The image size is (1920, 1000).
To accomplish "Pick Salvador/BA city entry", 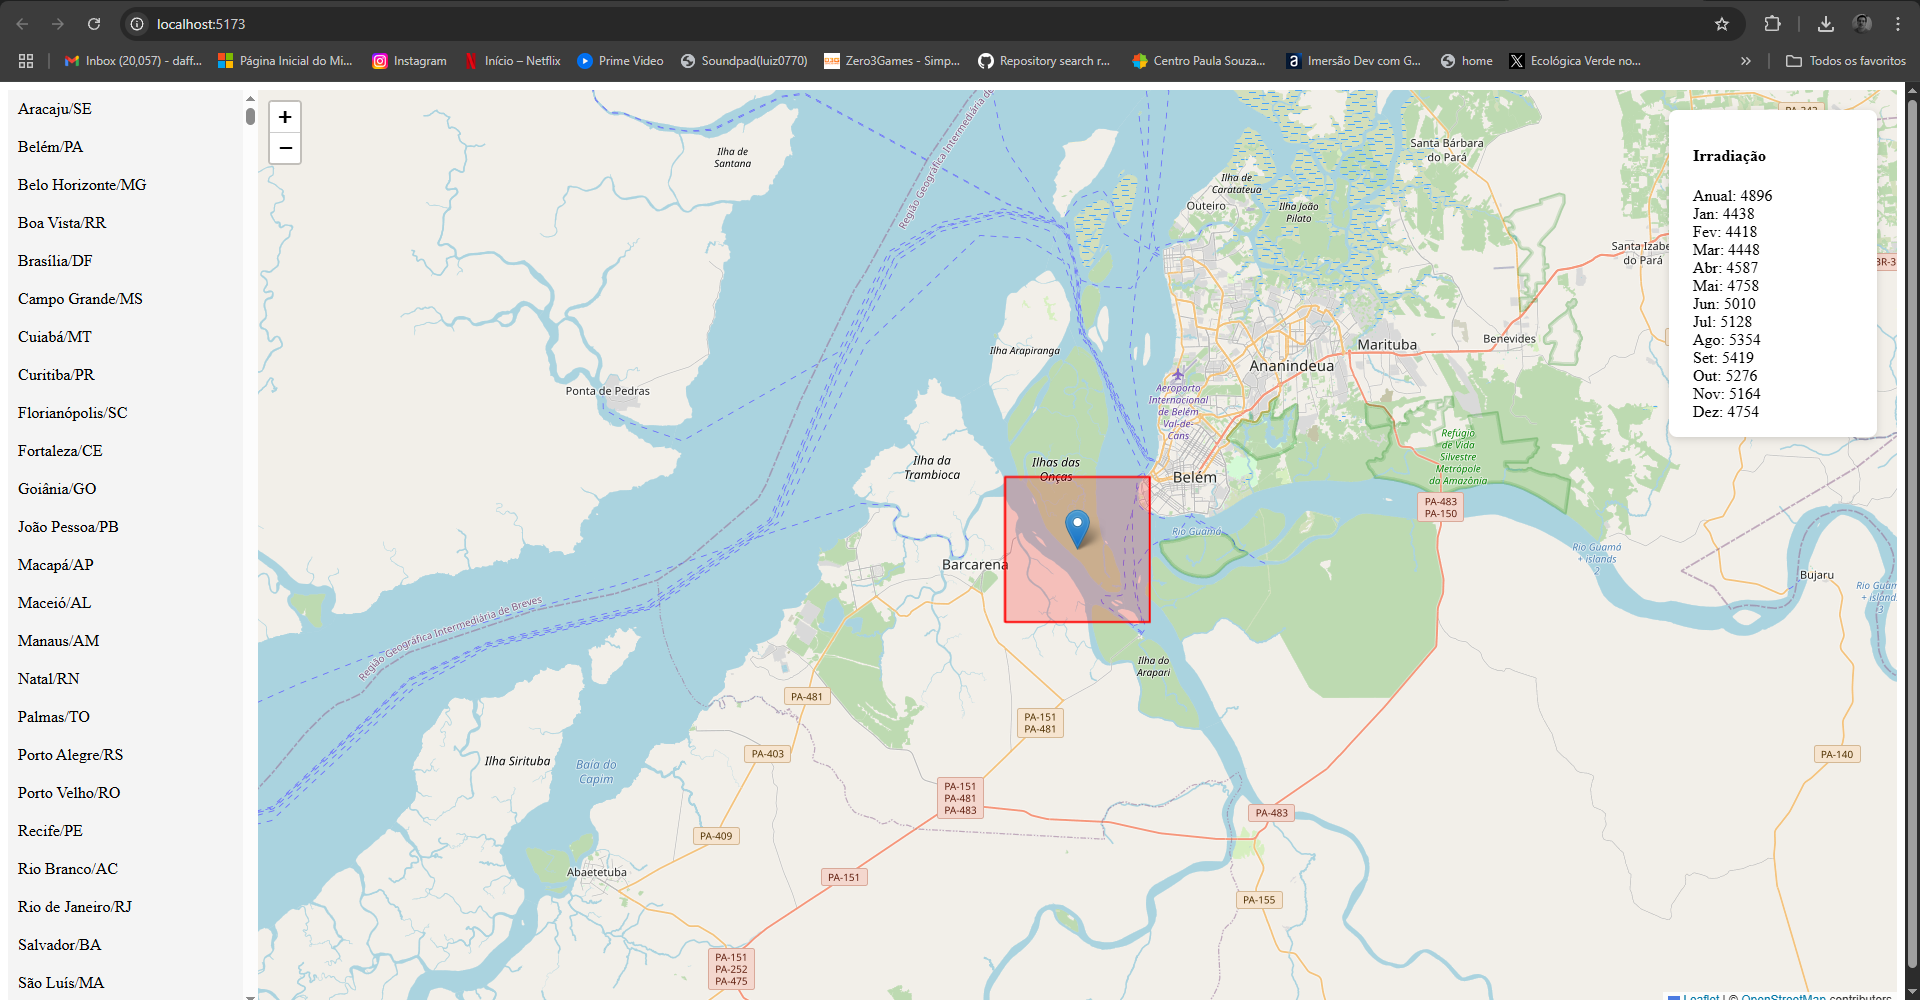I will click(125, 945).
